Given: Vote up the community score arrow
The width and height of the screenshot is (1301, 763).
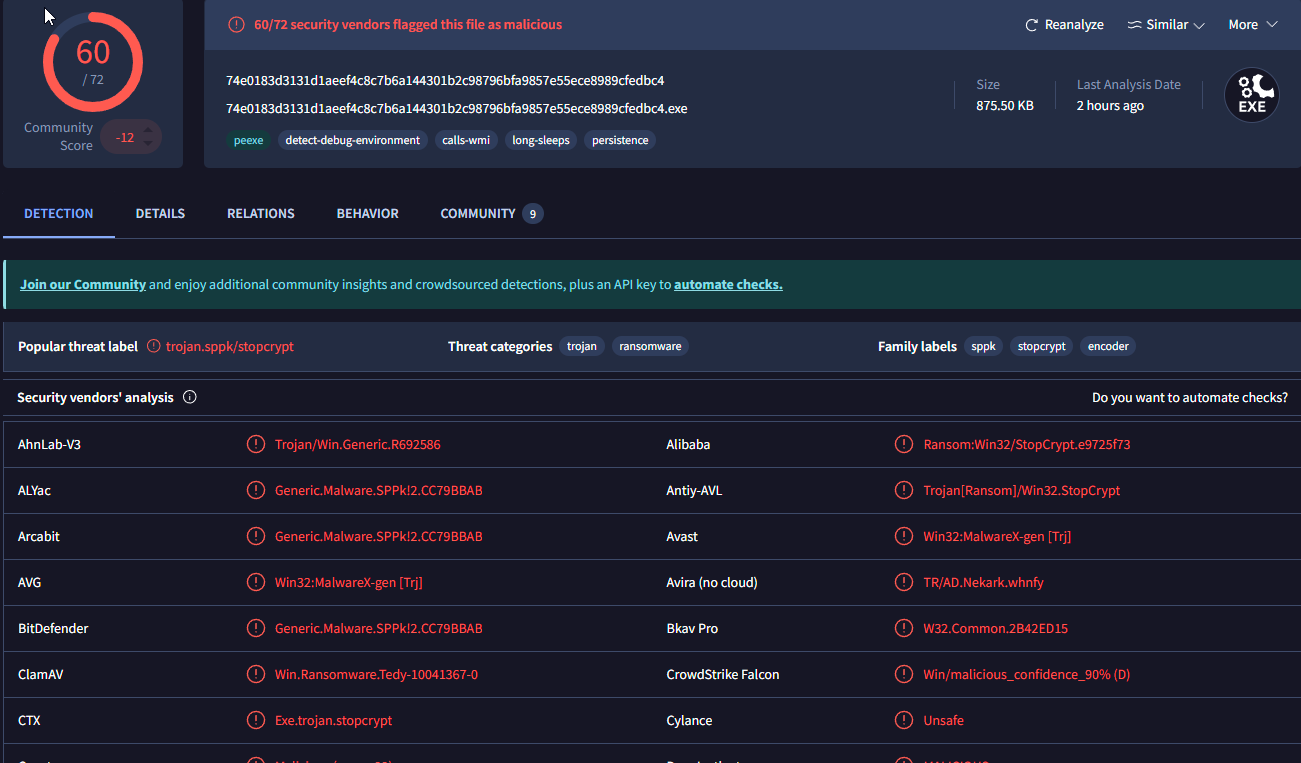Looking at the screenshot, I should [148, 130].
